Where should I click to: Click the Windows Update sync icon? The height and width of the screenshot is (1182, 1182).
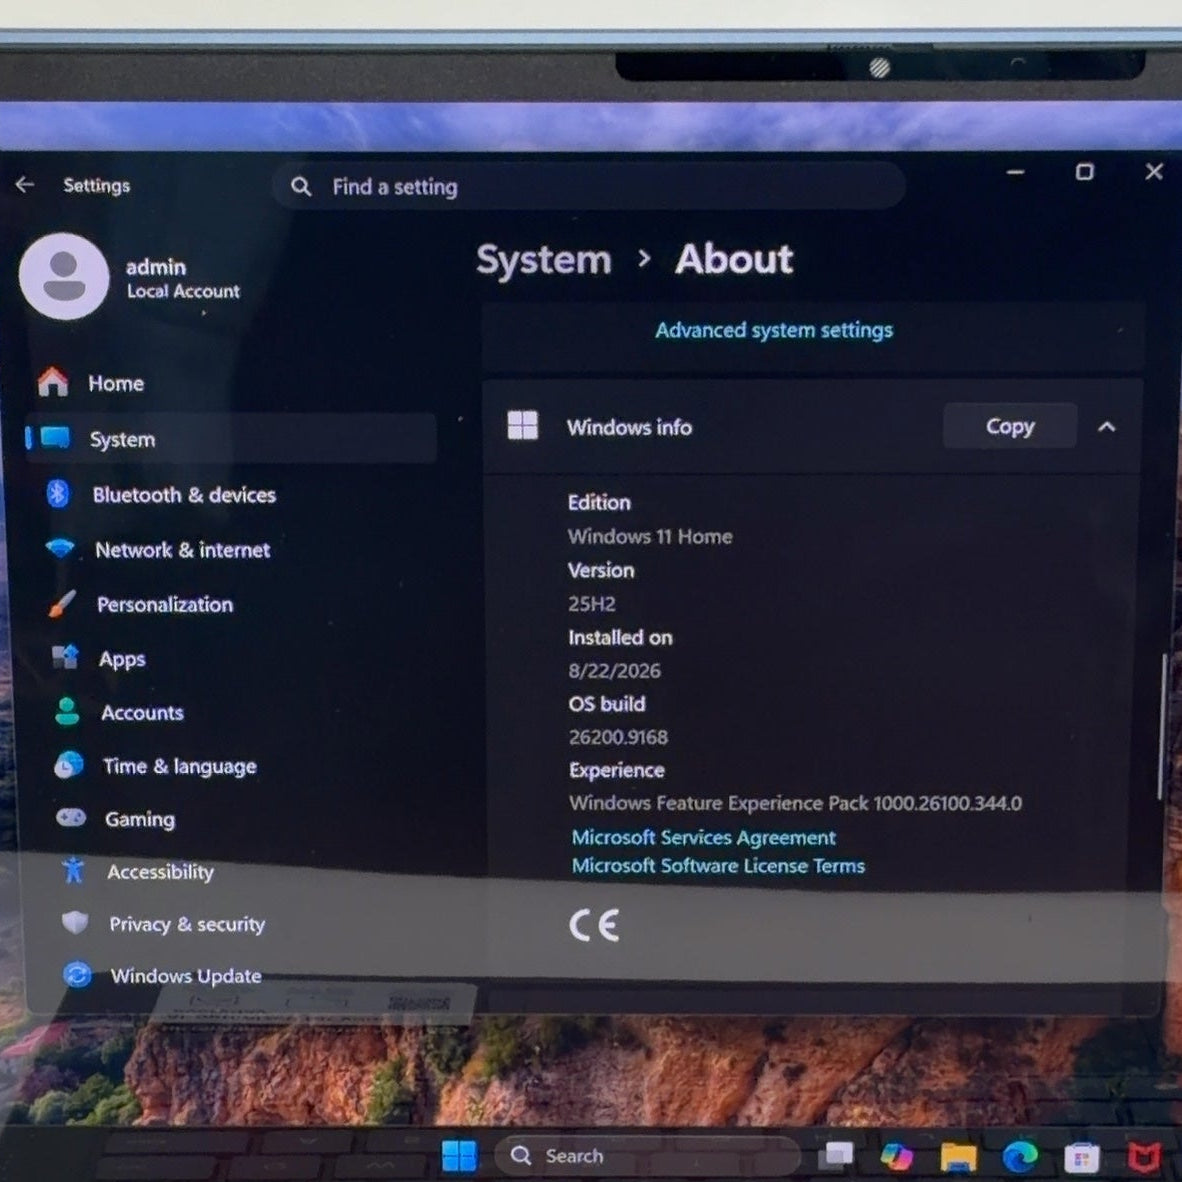click(77, 975)
